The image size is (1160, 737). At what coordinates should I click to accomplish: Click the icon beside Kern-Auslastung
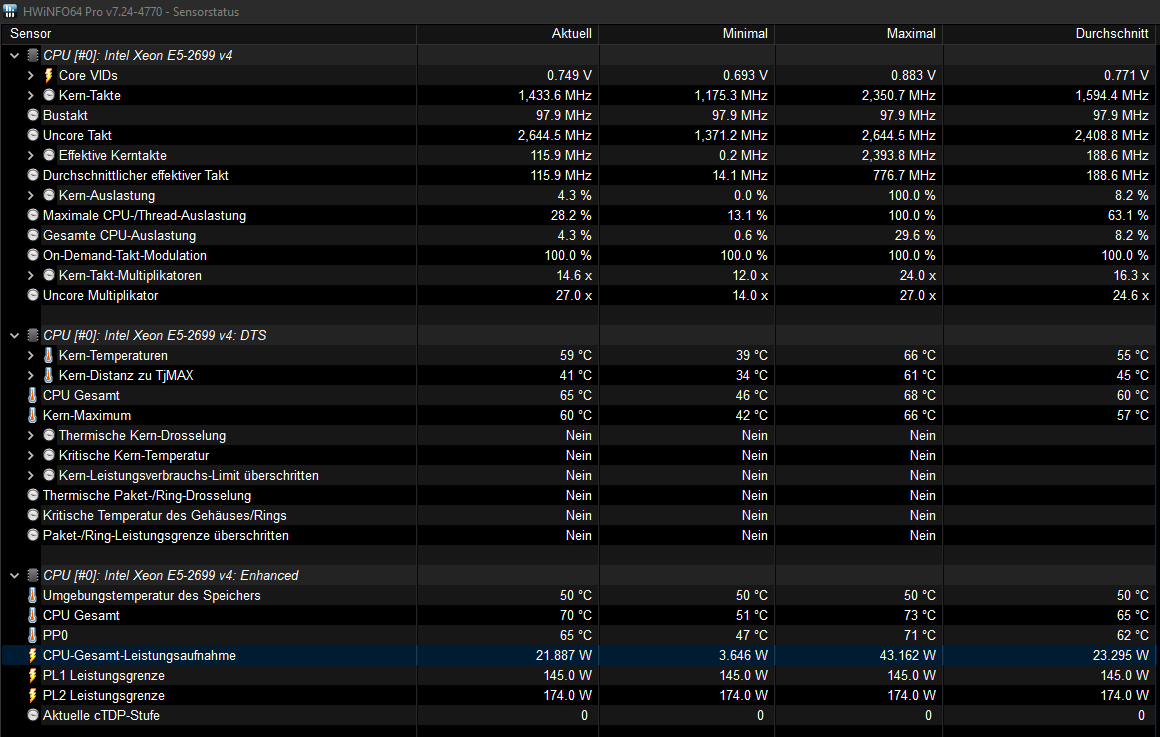(x=49, y=195)
